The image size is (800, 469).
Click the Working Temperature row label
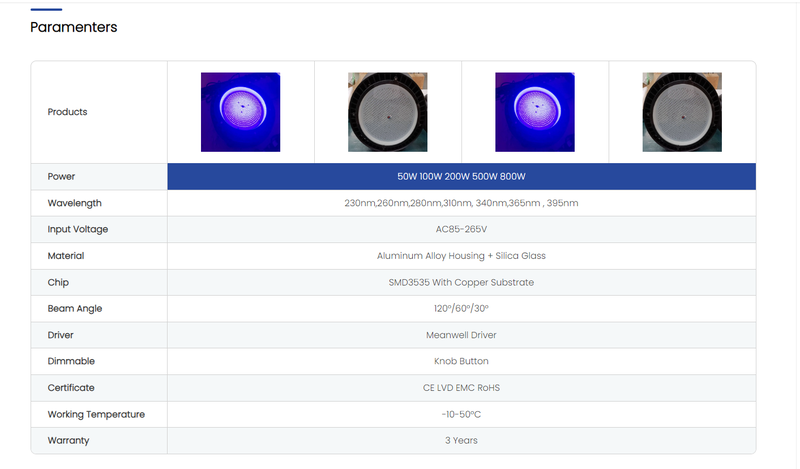(x=96, y=414)
